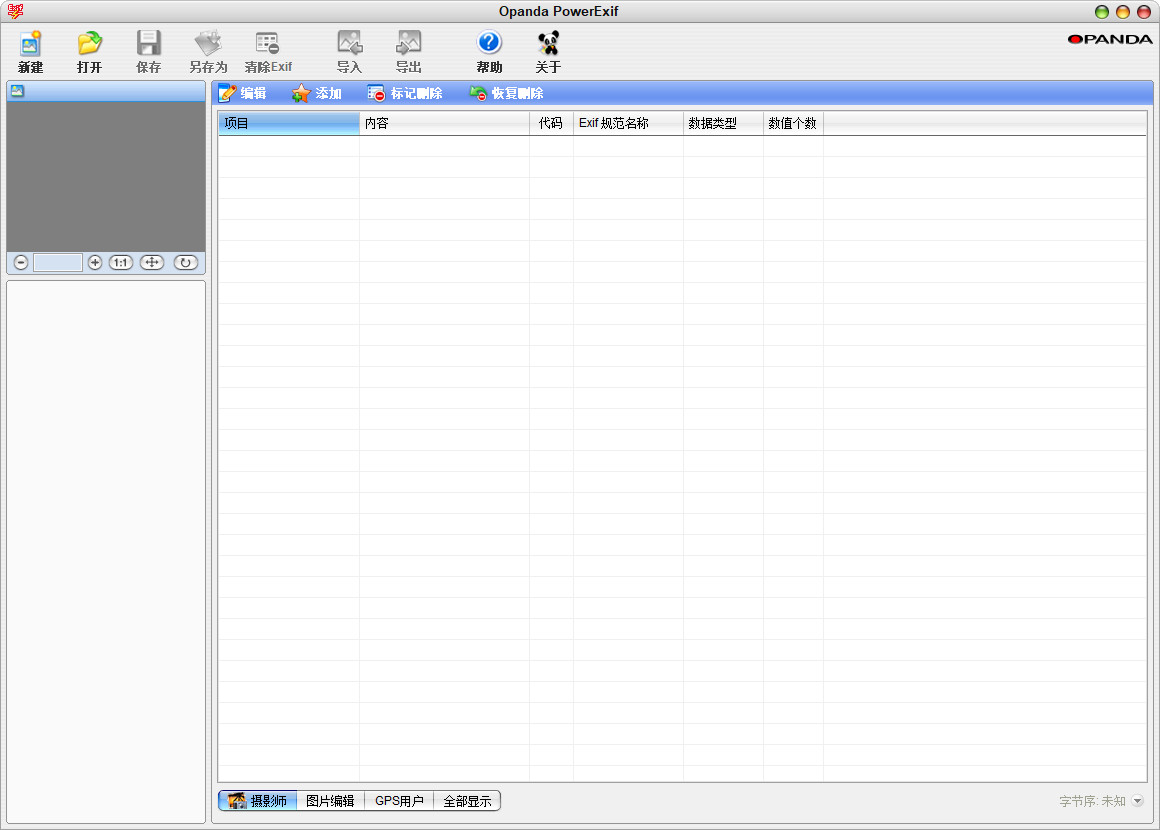This screenshot has width=1160, height=830.
Task: Click the 标记删除 mark-delete button
Action: click(405, 93)
